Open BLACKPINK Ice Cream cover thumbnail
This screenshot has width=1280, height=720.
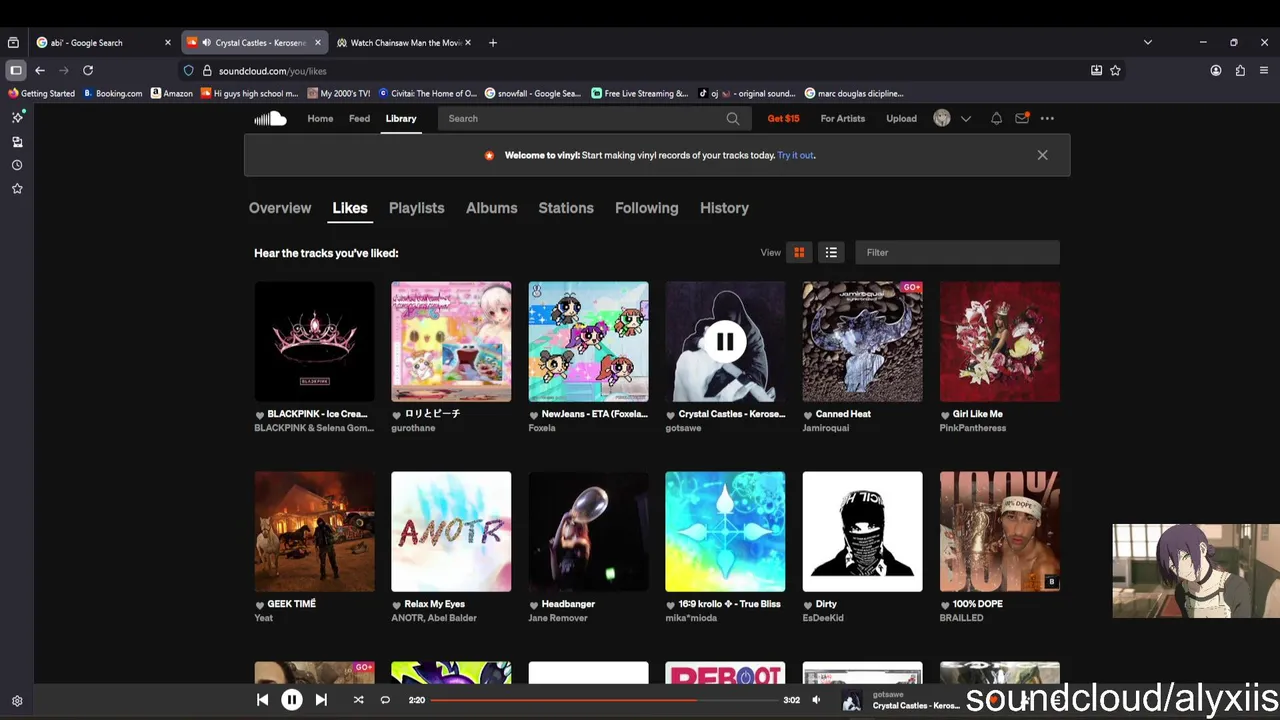pyautogui.click(x=314, y=342)
